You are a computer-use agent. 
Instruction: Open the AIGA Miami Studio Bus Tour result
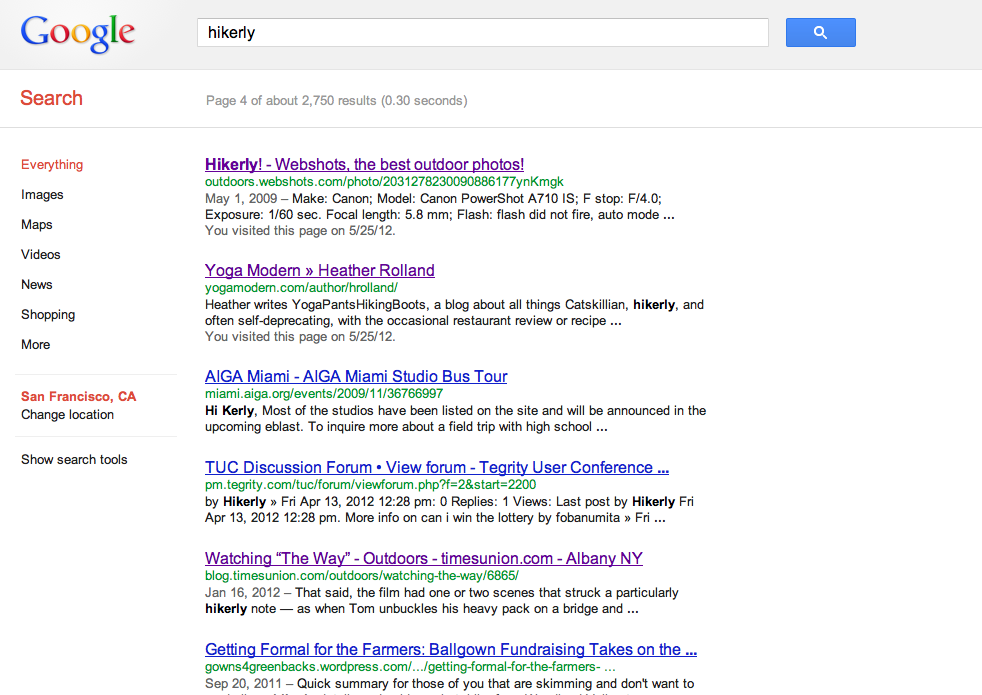356,376
